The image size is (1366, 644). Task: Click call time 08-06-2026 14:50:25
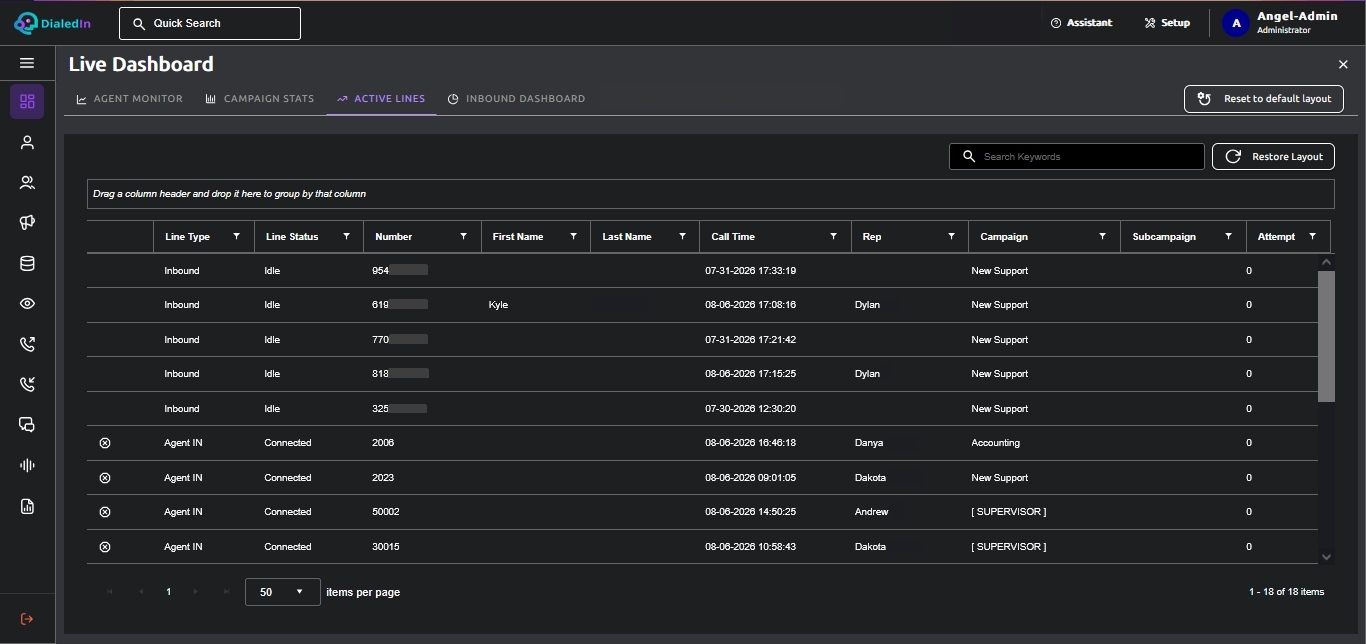point(751,512)
